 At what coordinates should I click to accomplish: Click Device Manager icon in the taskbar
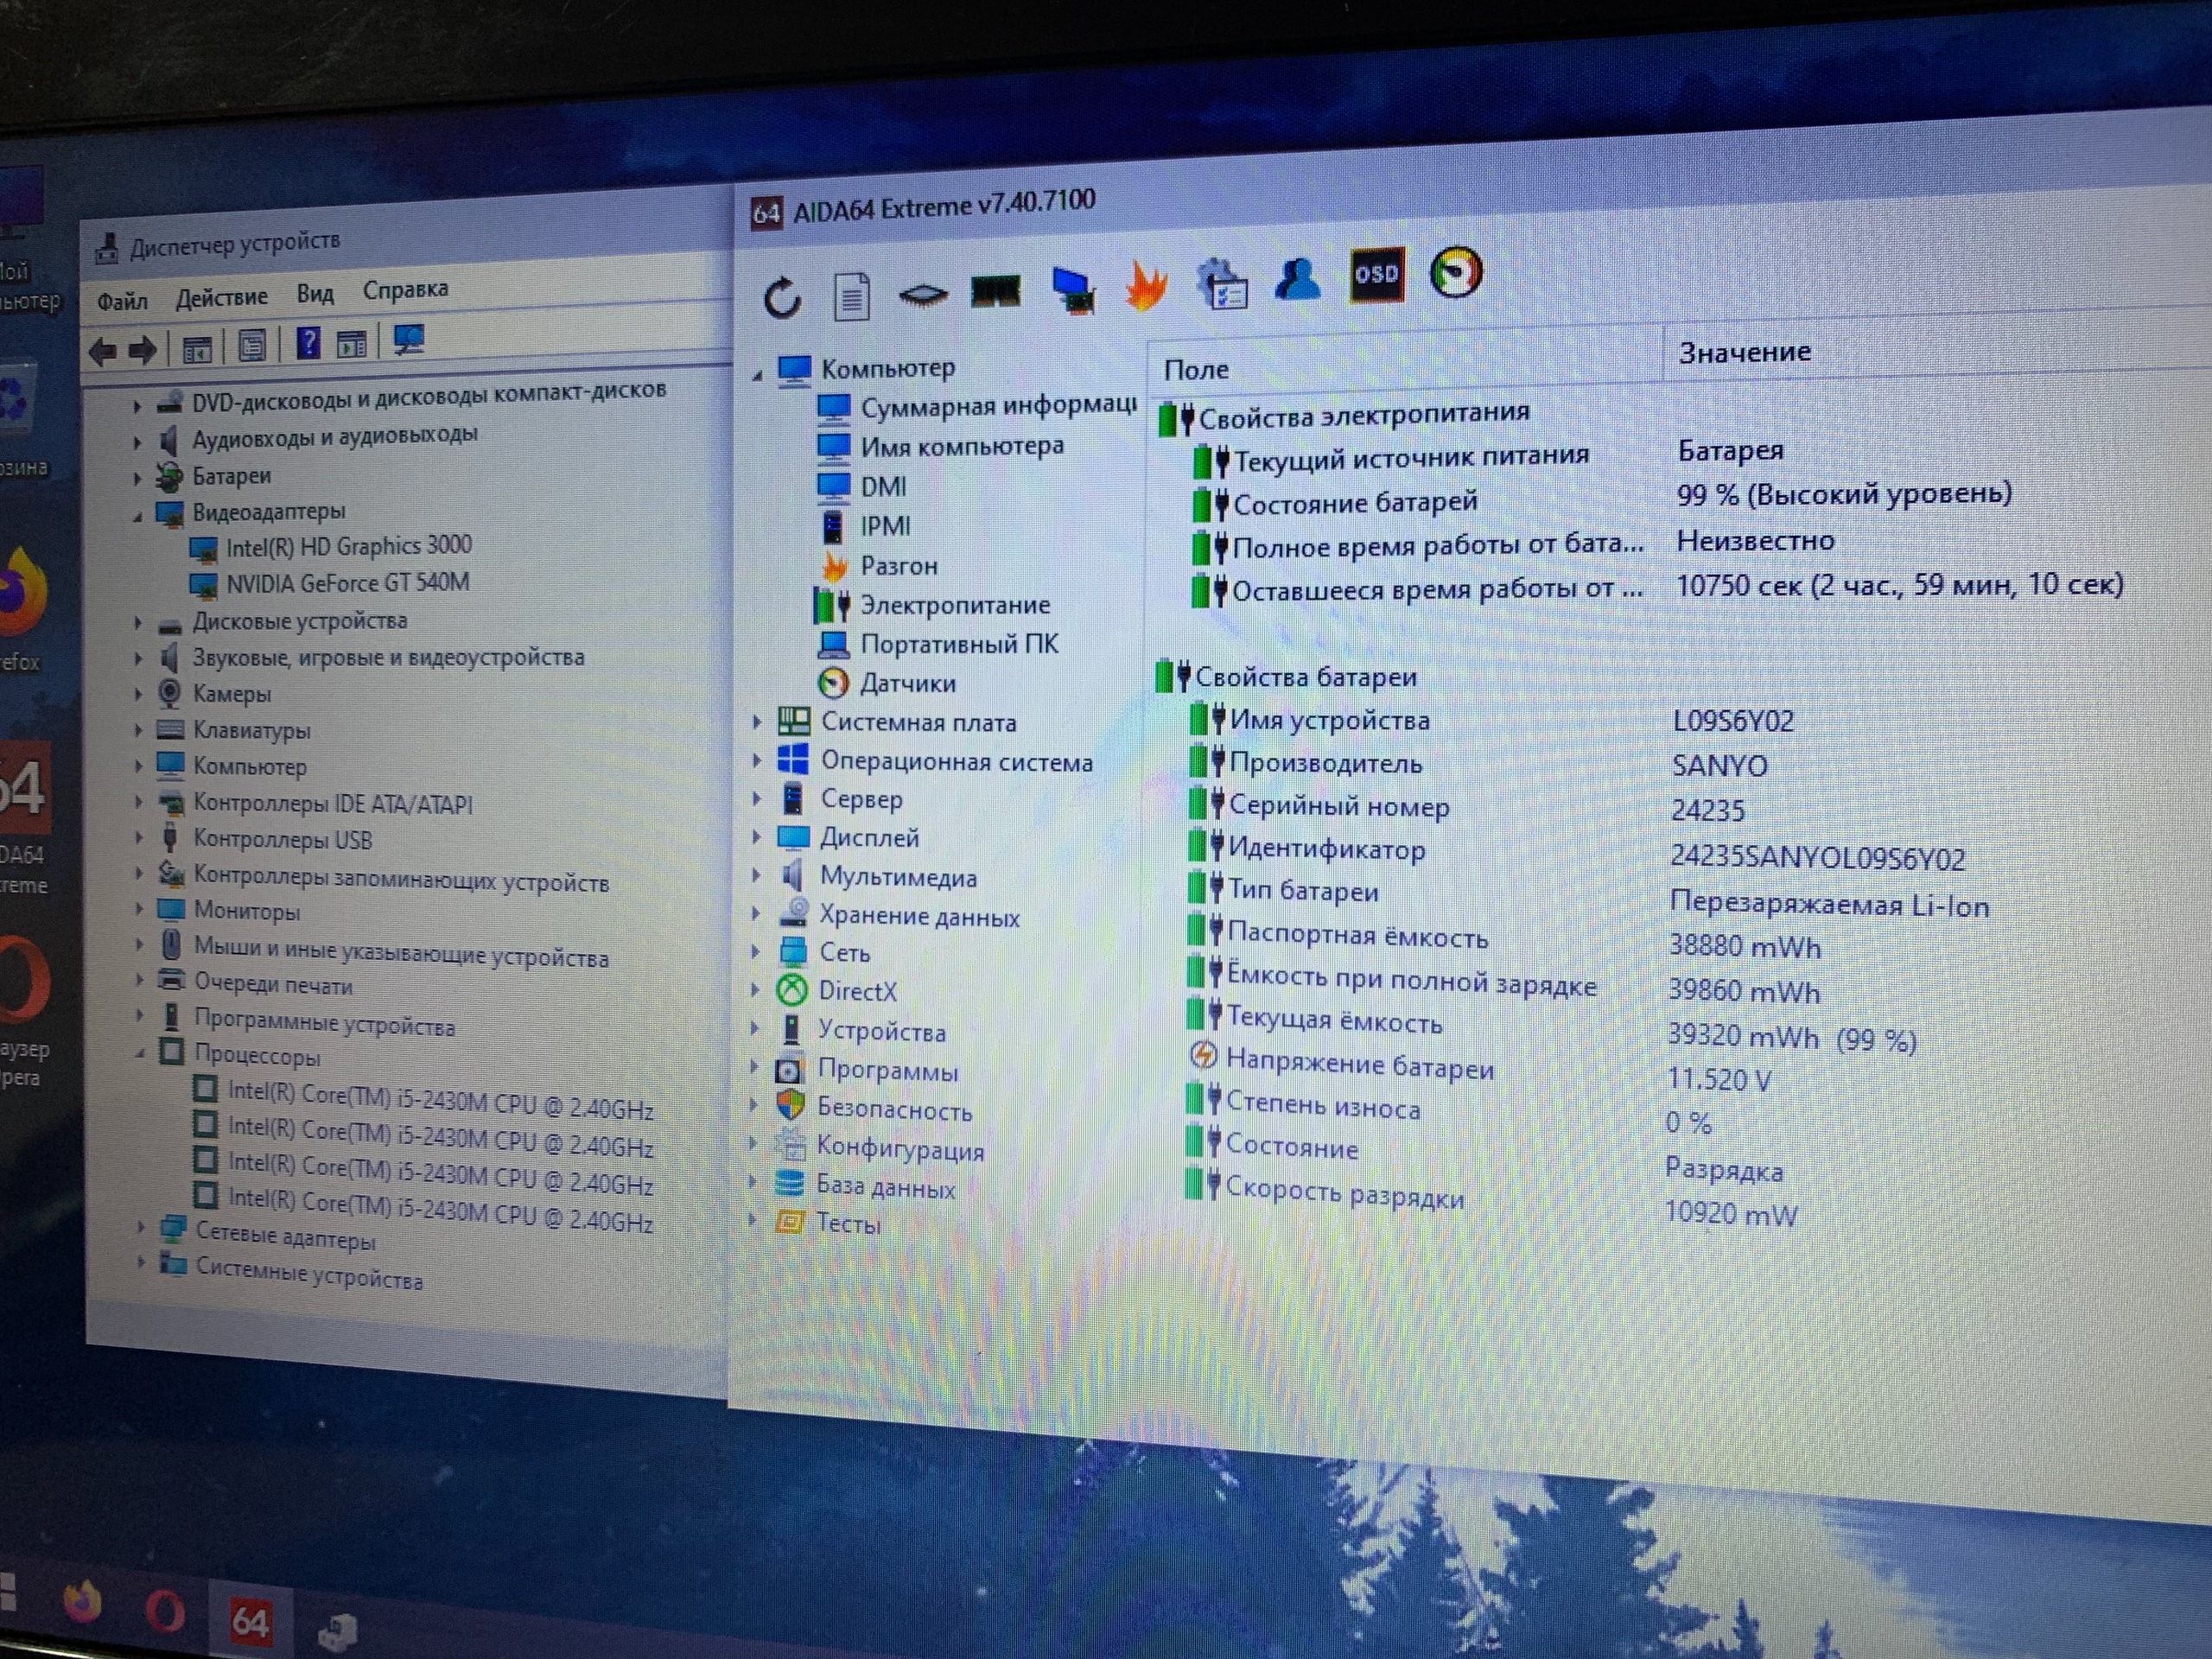(337, 1633)
